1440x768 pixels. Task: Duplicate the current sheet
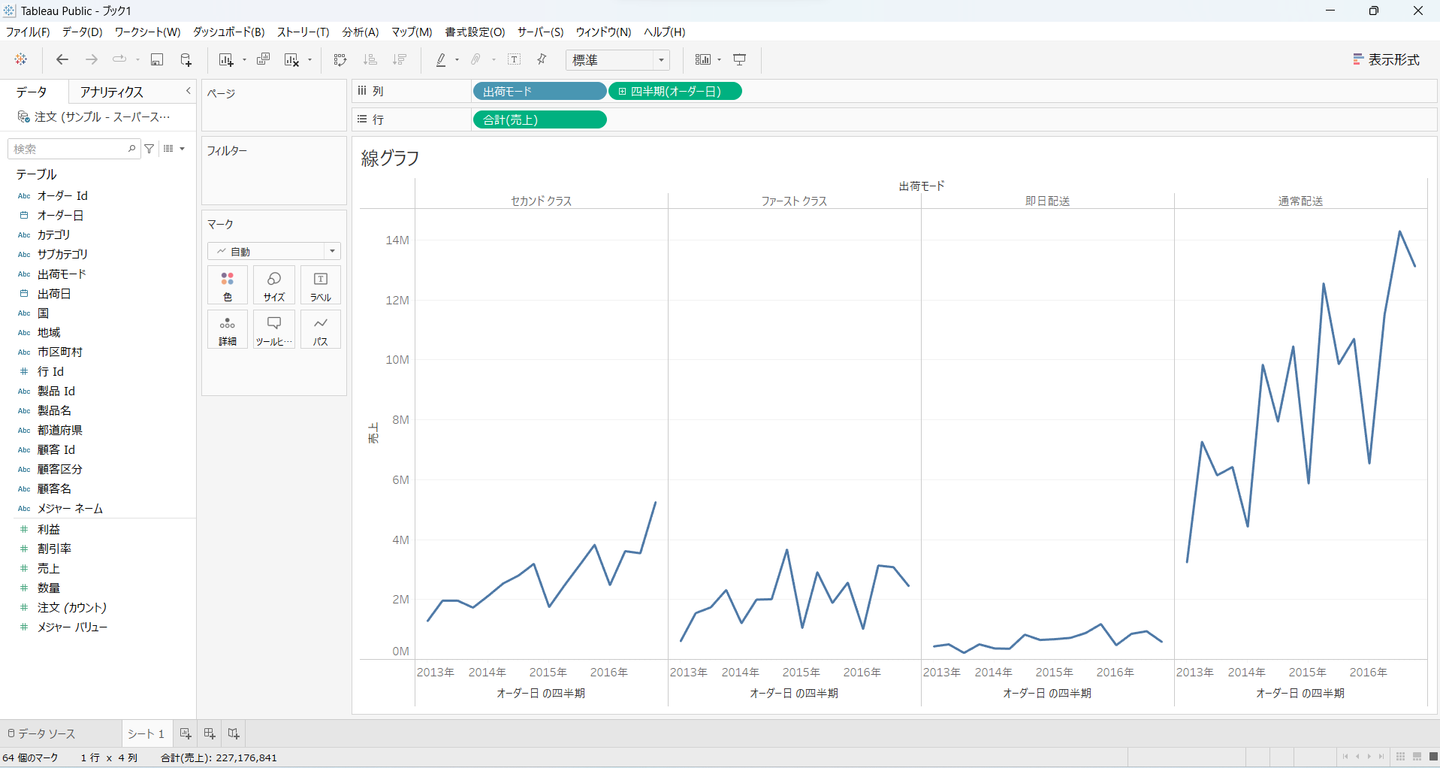(x=263, y=60)
